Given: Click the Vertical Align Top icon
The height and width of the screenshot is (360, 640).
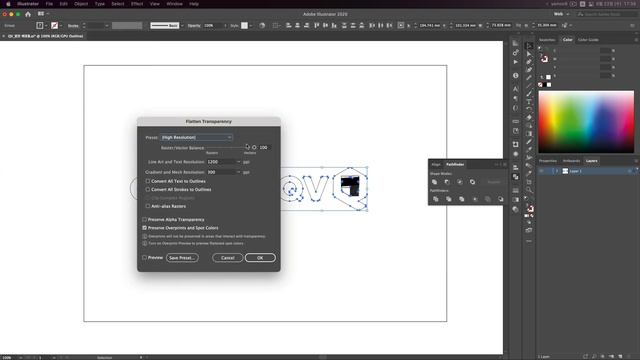Looking at the screenshot, I should click(x=317, y=25).
